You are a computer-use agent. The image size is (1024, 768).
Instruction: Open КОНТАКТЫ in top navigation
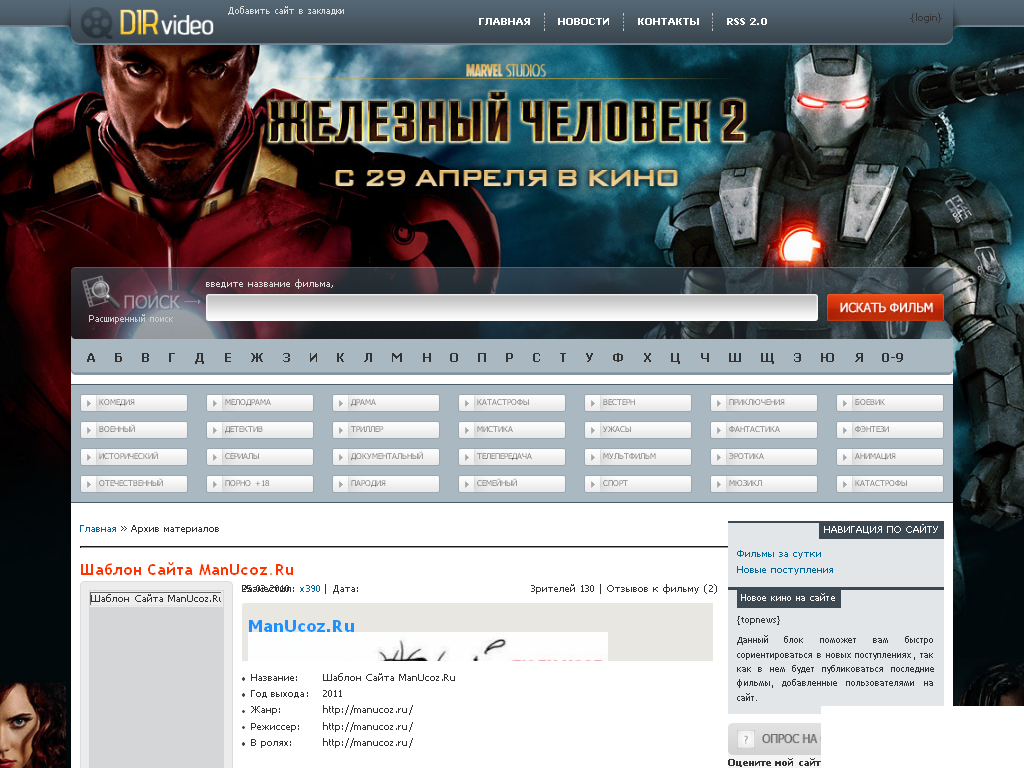668,22
